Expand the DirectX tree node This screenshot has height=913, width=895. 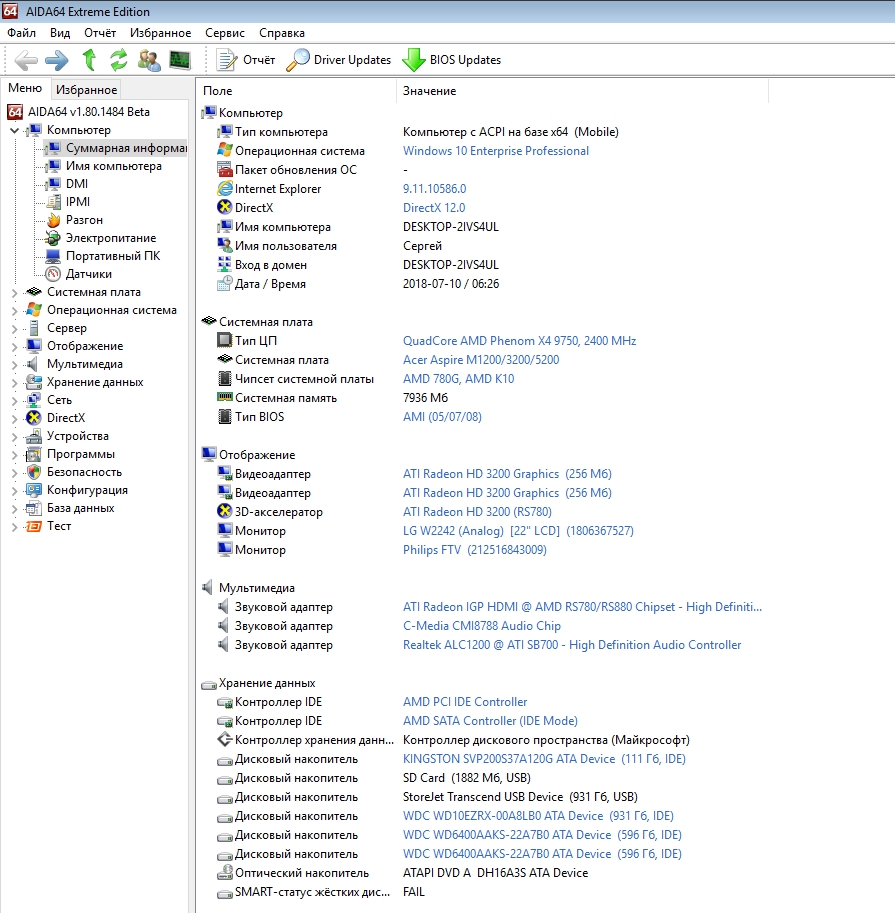15,418
